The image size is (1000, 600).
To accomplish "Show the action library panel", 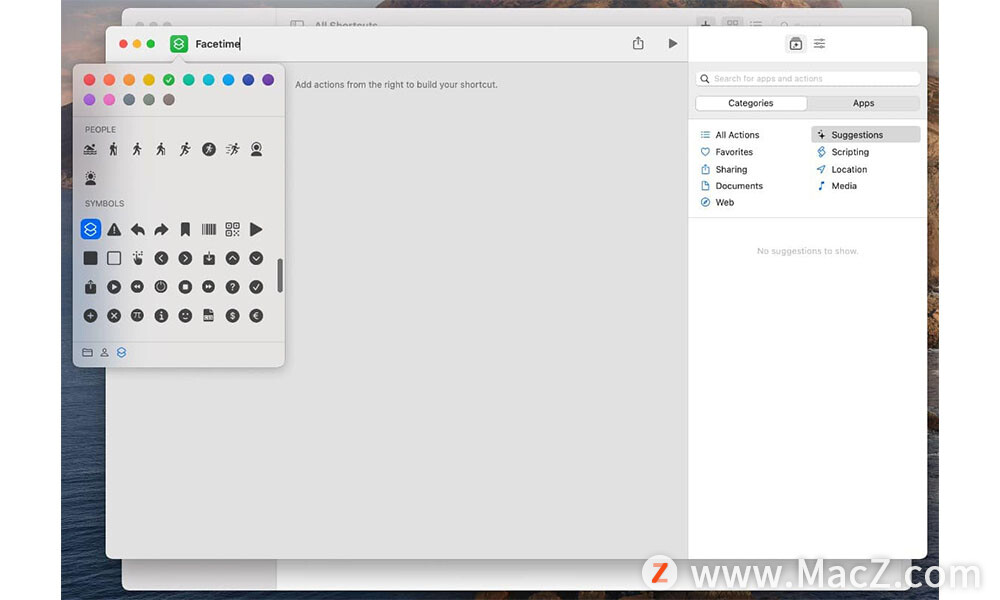I will coord(795,44).
